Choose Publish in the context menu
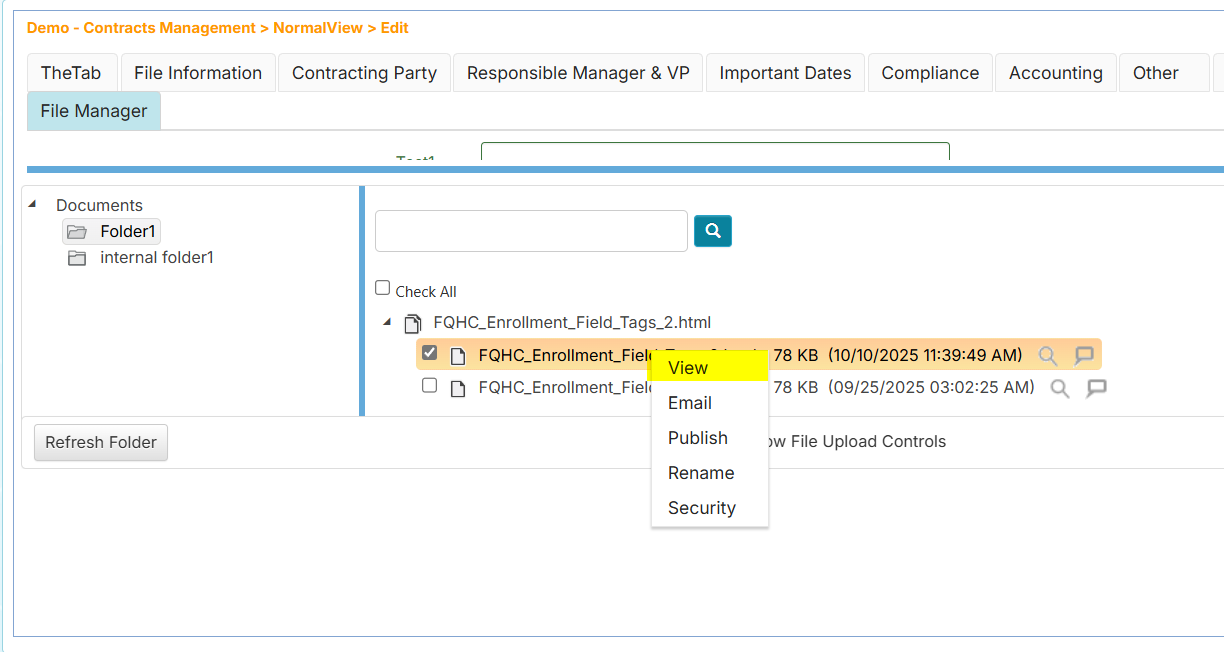 (698, 438)
